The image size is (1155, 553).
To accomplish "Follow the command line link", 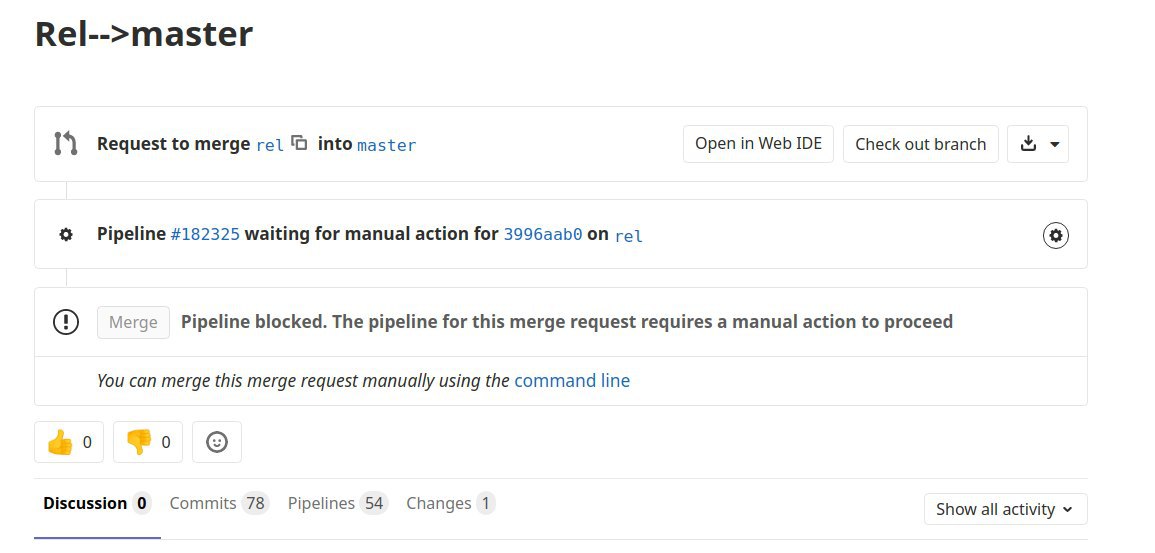I will point(572,381).
